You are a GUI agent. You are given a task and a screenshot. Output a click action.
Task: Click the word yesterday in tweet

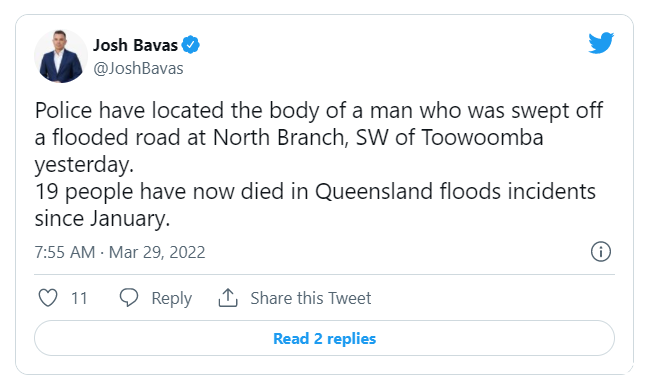click(x=84, y=165)
